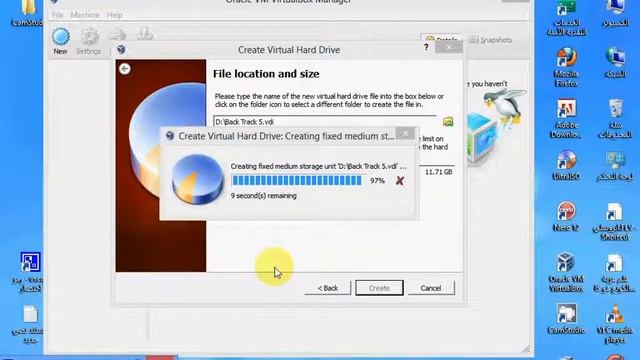This screenshot has height=360, width=640.
Task: Close the progress dialog window
Action: coord(405,133)
